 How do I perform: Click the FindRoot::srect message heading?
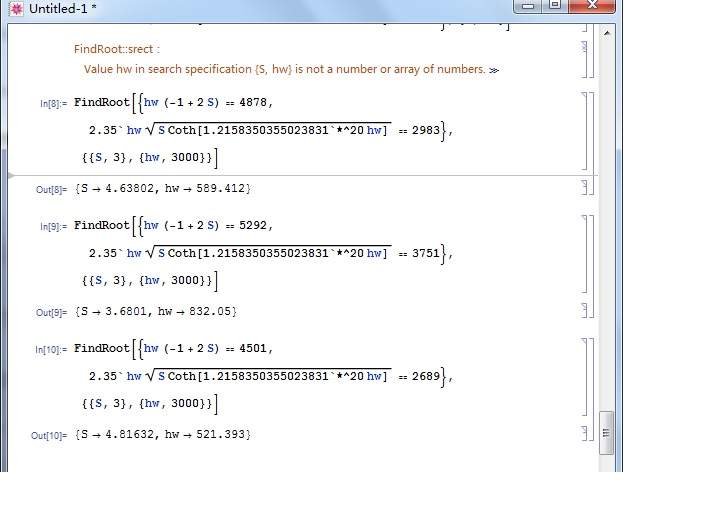[x=117, y=49]
